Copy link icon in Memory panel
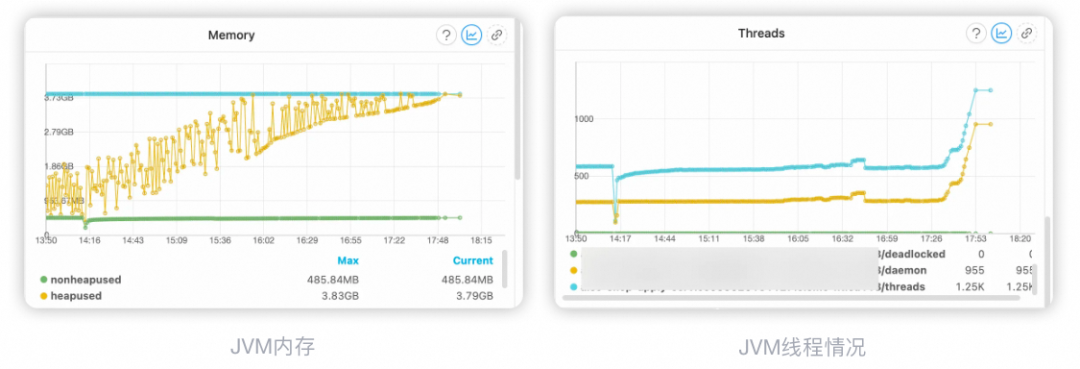Image resolution: width=1080 pixels, height=369 pixels. [x=497, y=35]
